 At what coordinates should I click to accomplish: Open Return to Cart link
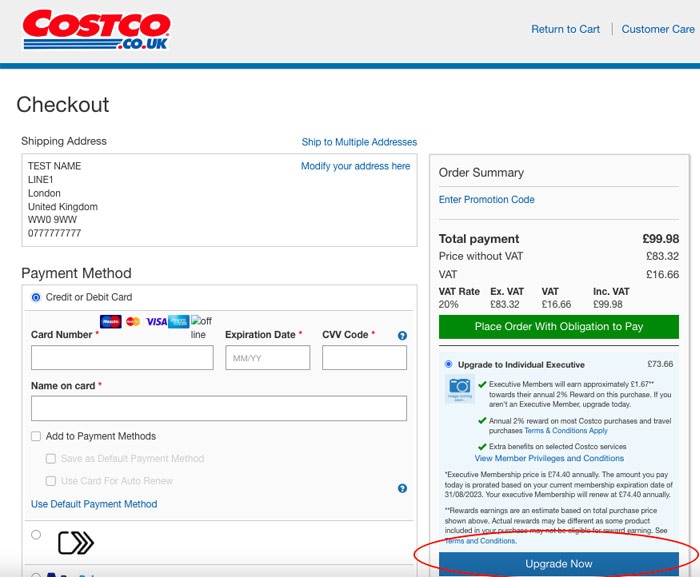(x=565, y=29)
